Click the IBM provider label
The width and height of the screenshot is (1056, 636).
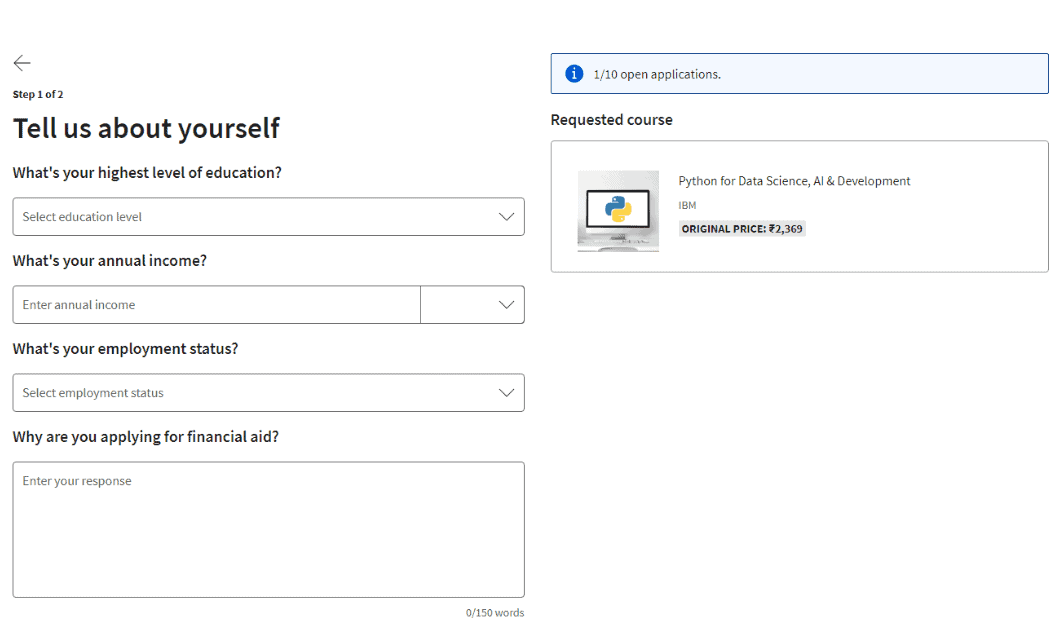[x=686, y=205]
